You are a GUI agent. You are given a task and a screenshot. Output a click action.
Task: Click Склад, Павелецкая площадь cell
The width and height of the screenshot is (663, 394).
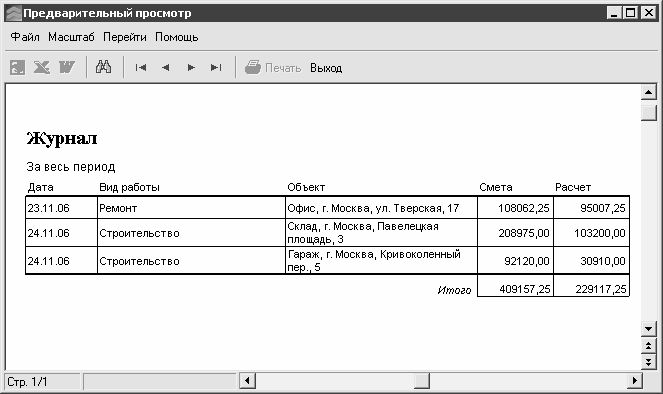click(381, 233)
